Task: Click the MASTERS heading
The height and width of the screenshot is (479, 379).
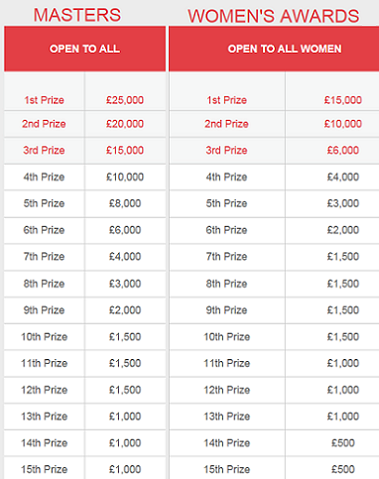Action: tap(77, 15)
